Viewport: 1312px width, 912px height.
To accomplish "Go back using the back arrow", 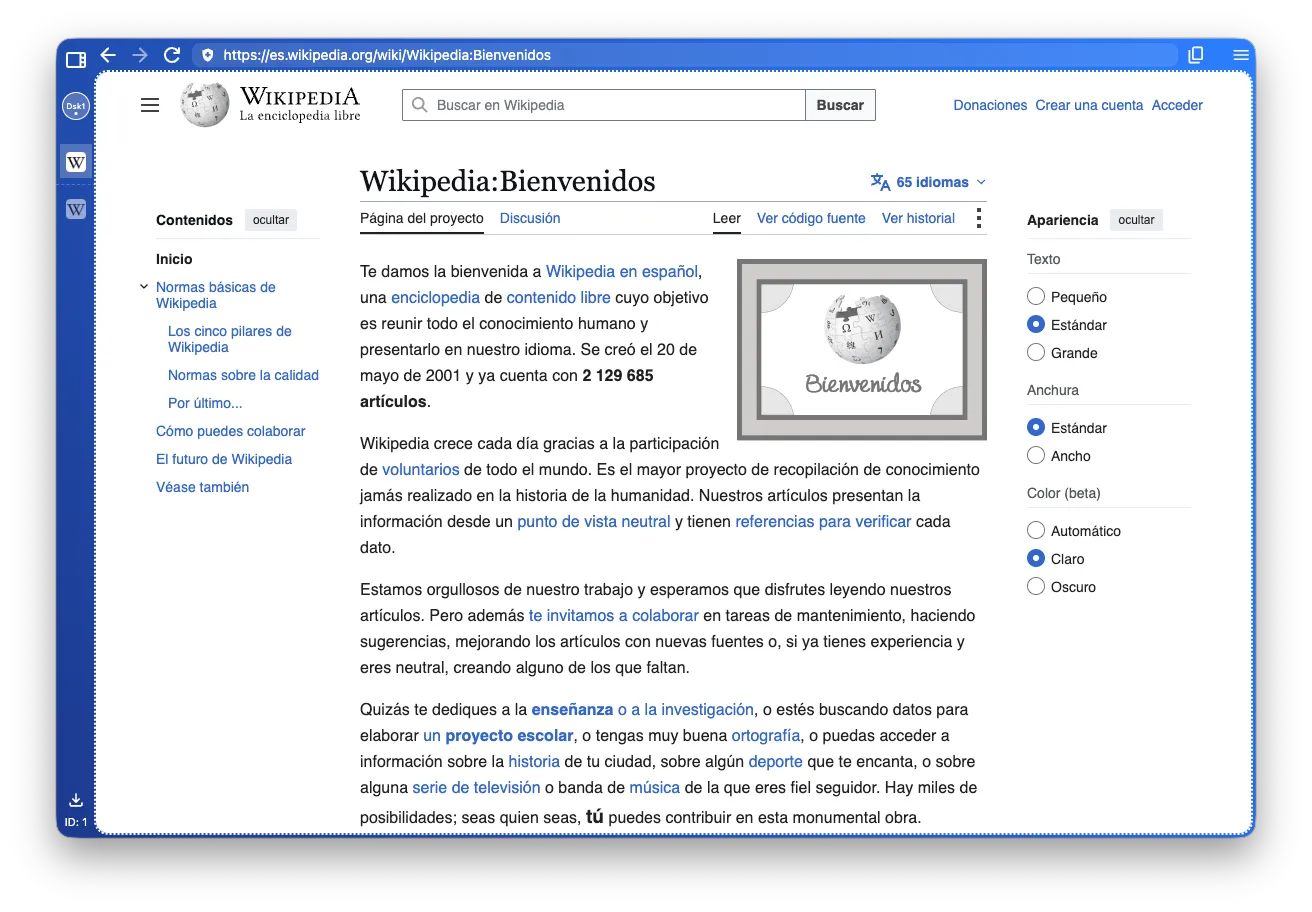I will 108,55.
